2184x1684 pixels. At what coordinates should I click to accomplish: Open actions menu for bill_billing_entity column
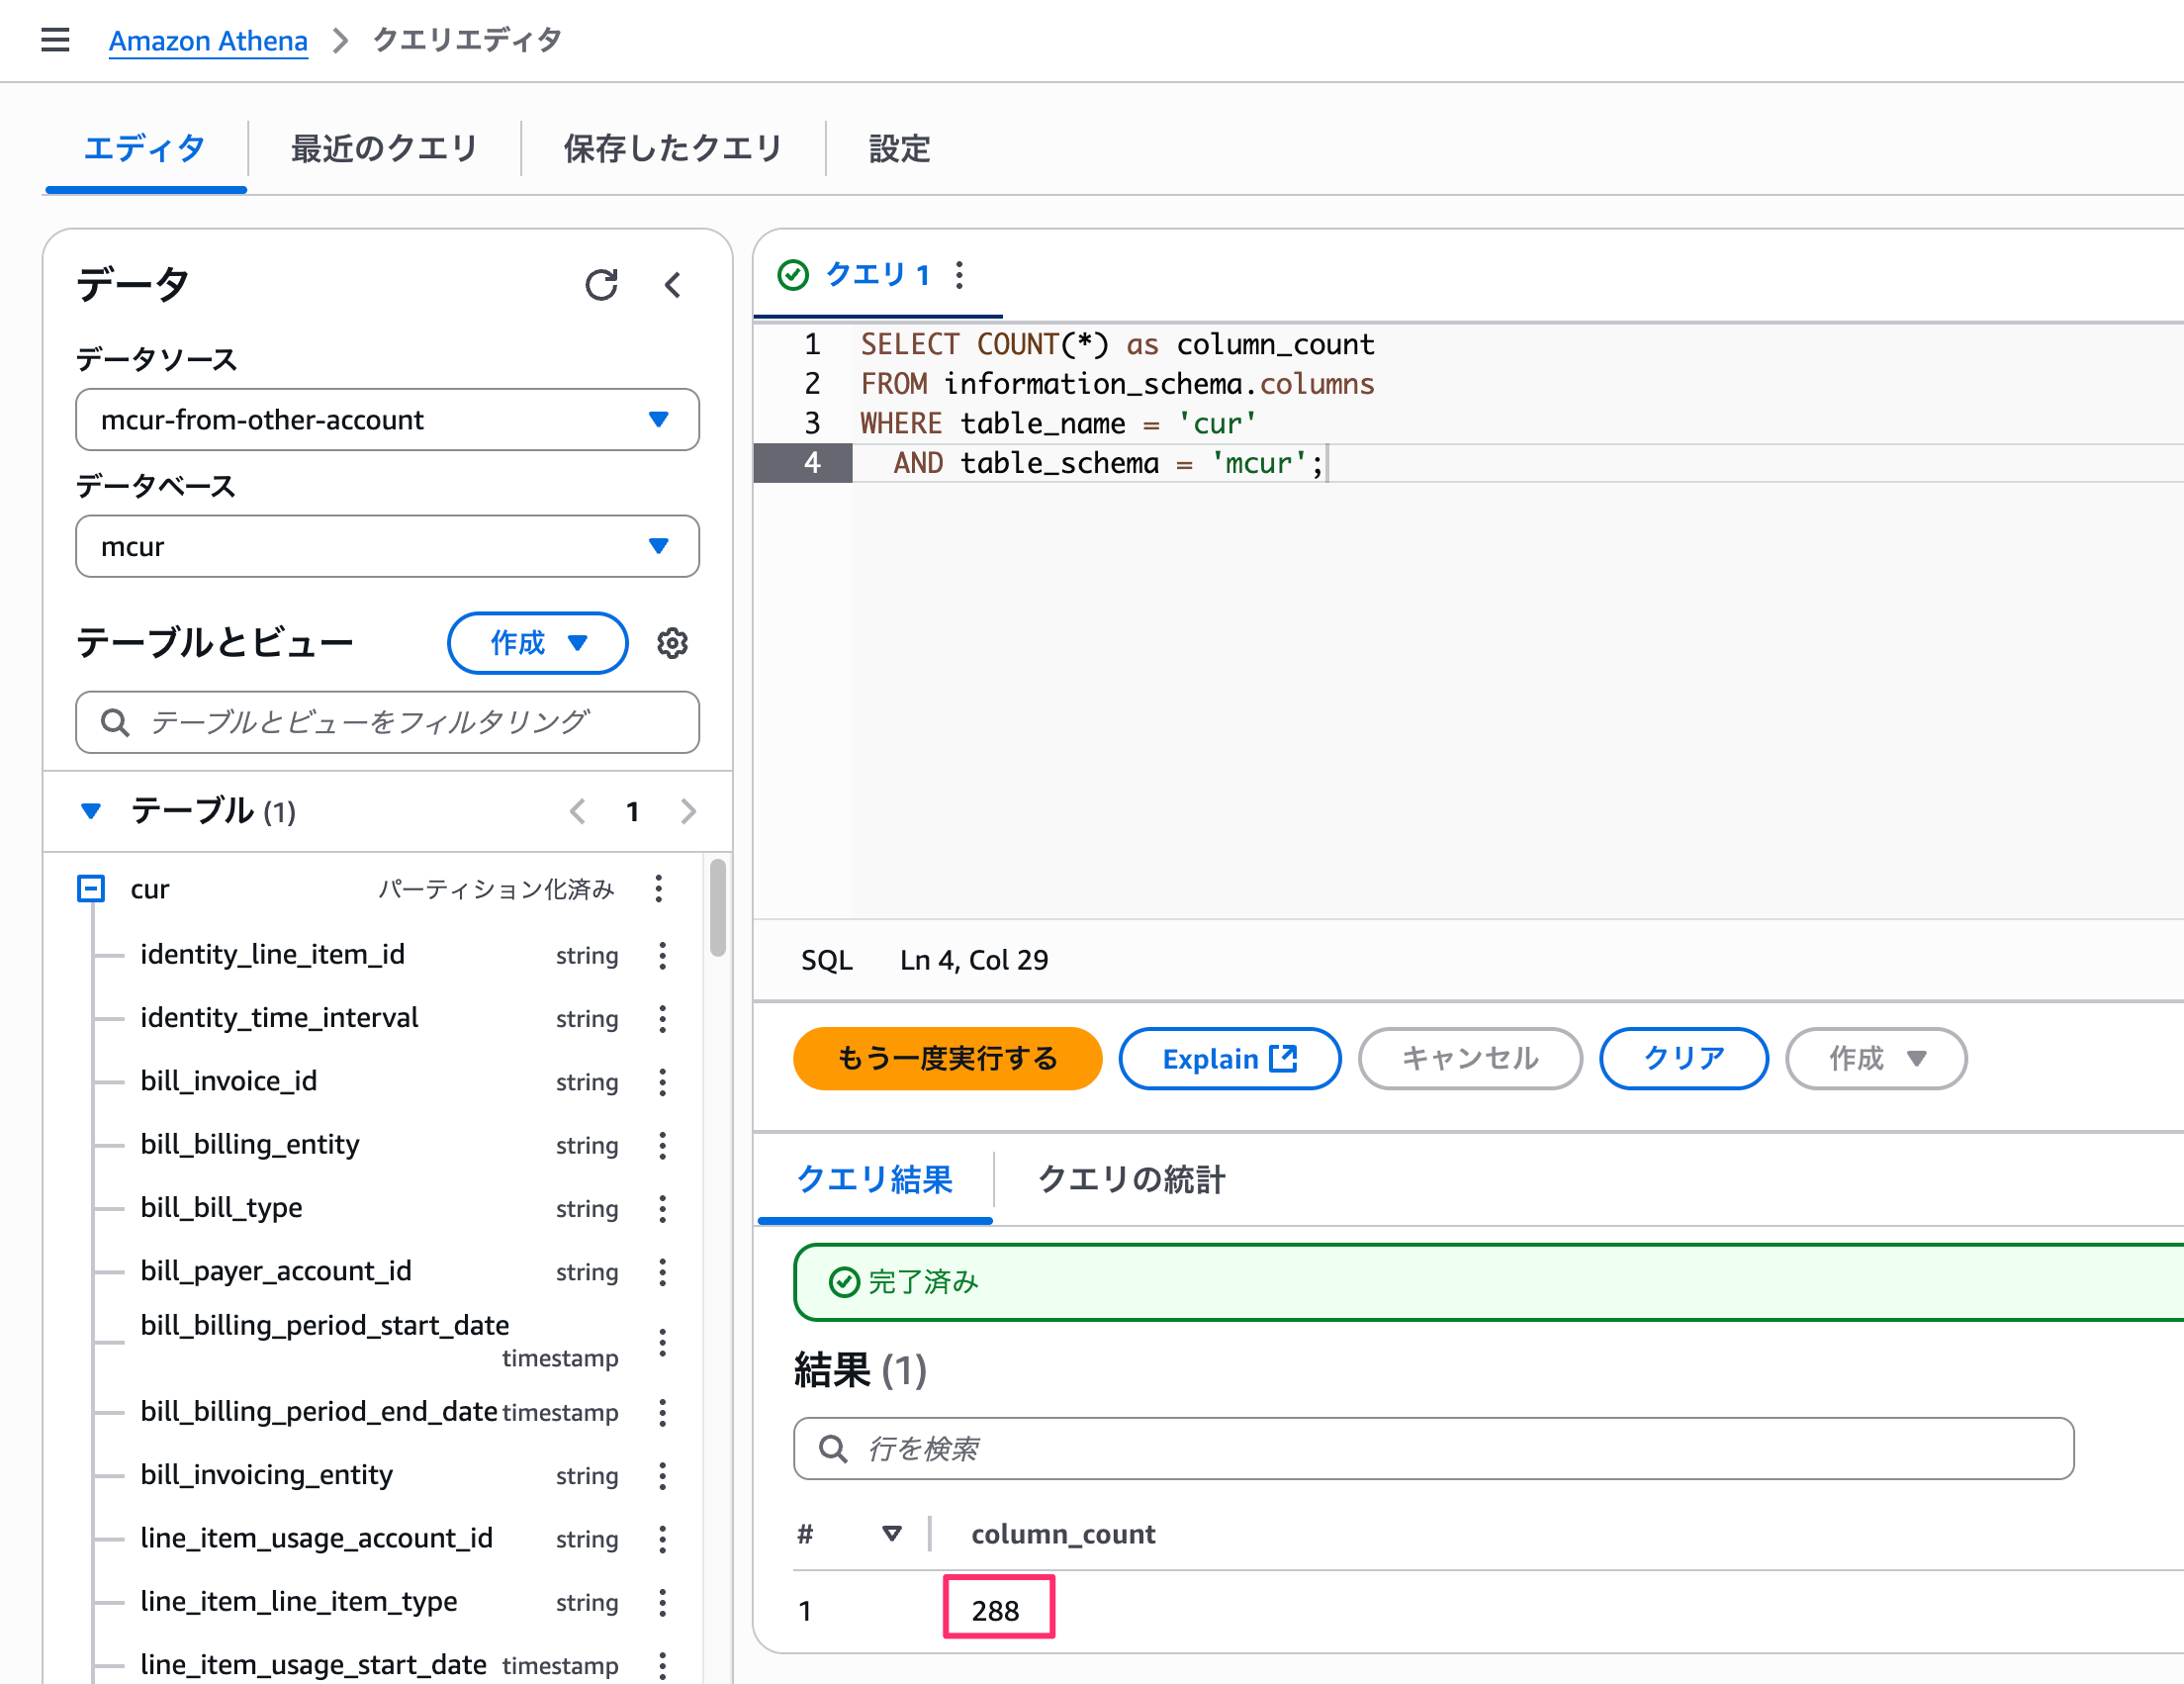[x=662, y=1145]
